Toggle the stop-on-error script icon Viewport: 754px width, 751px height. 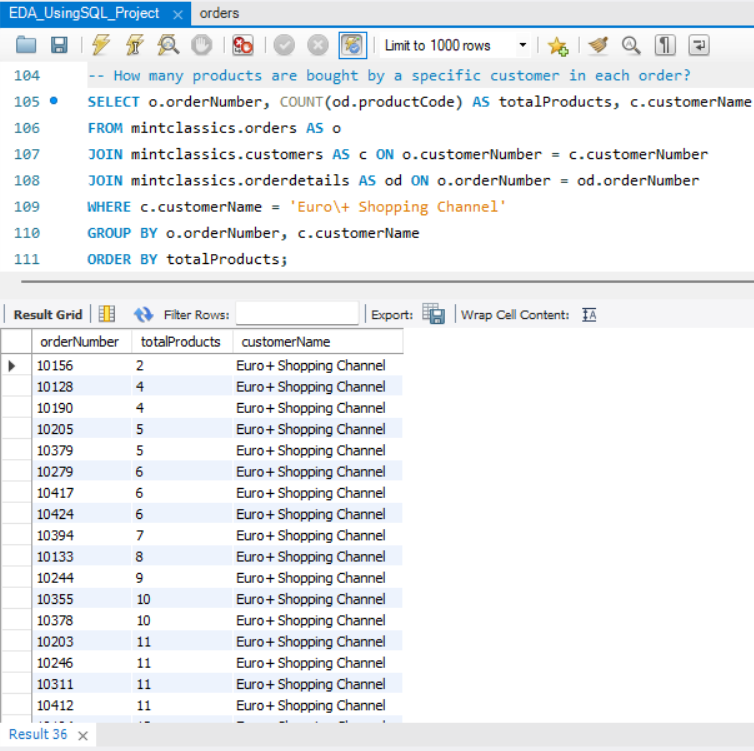pyautogui.click(x=242, y=45)
